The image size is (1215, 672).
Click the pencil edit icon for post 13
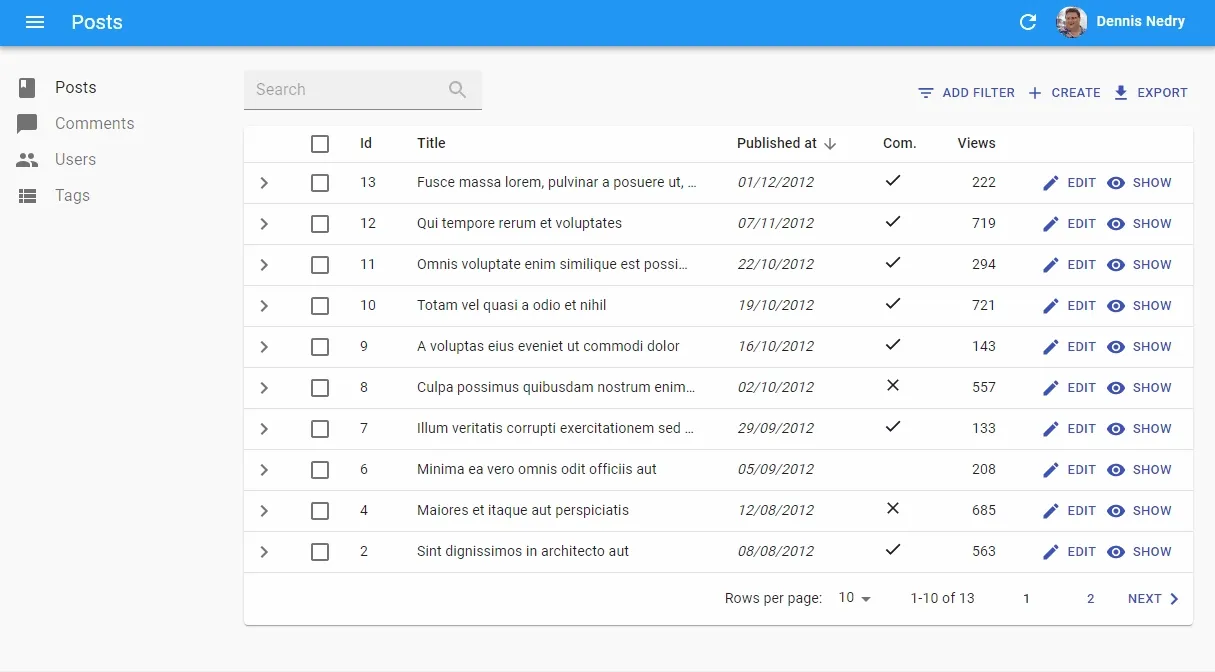tap(1050, 183)
